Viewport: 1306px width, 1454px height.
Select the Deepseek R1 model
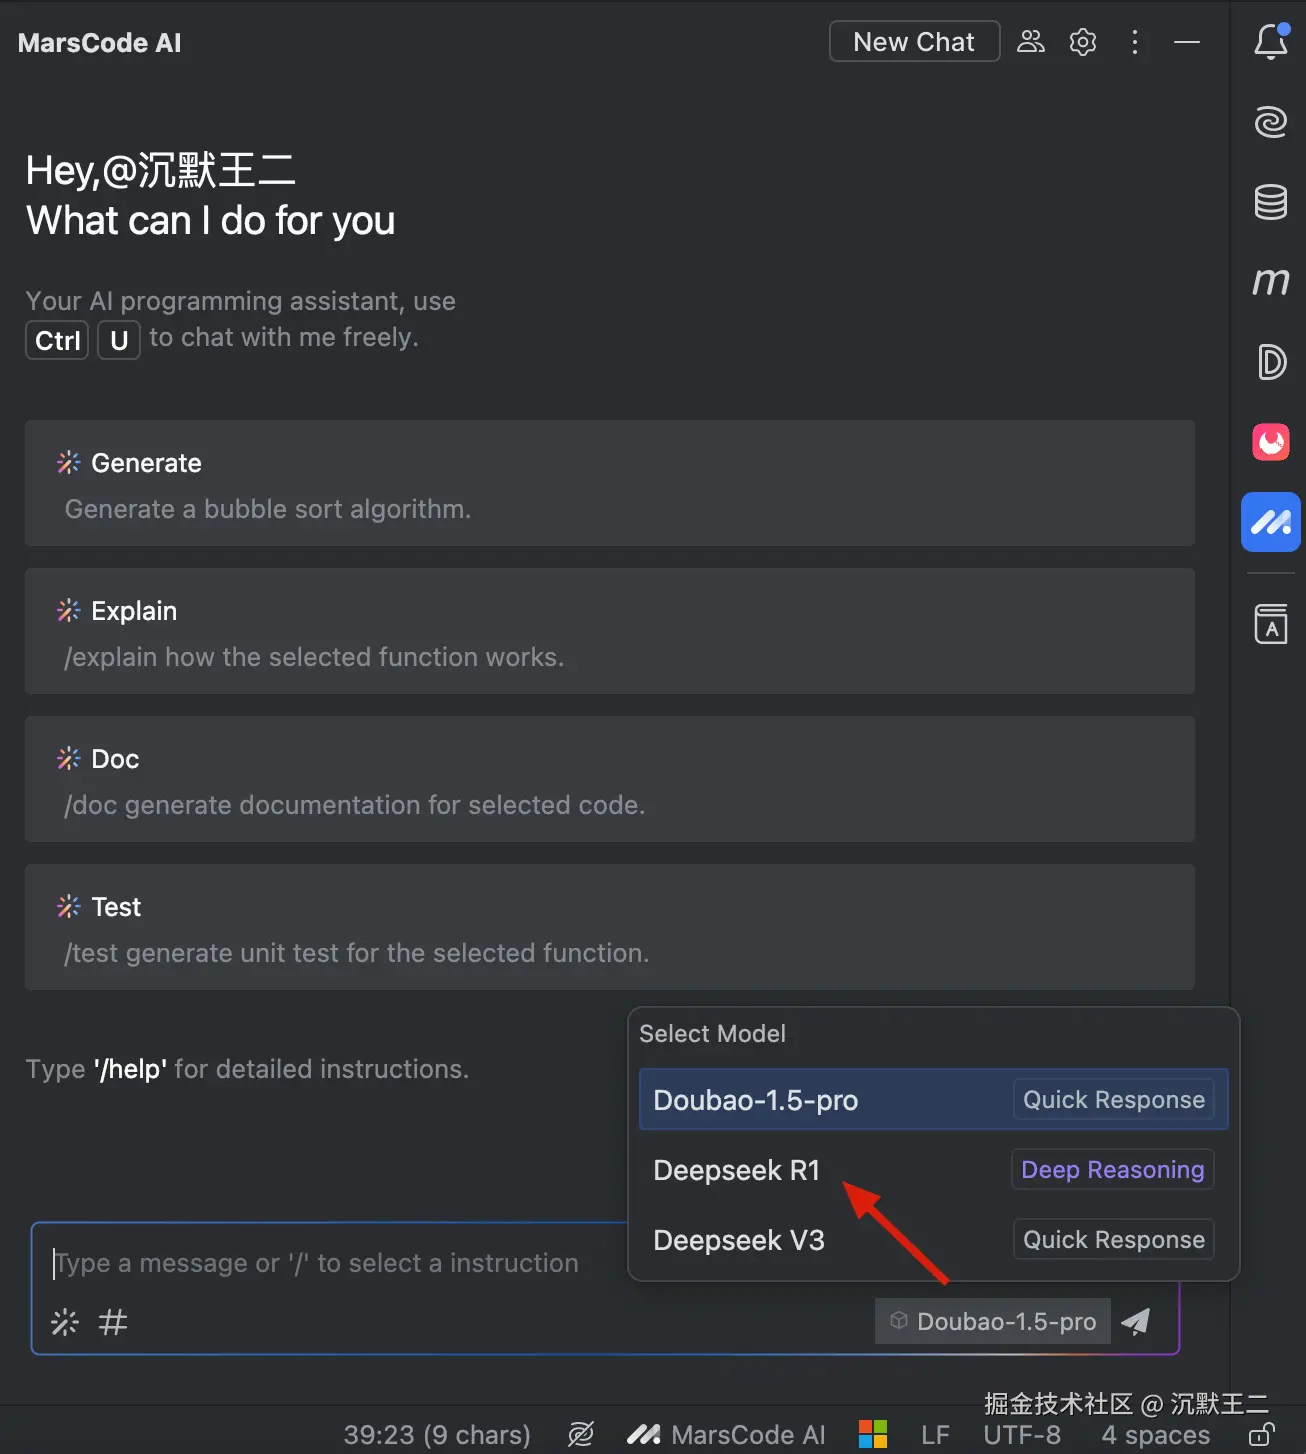click(934, 1169)
